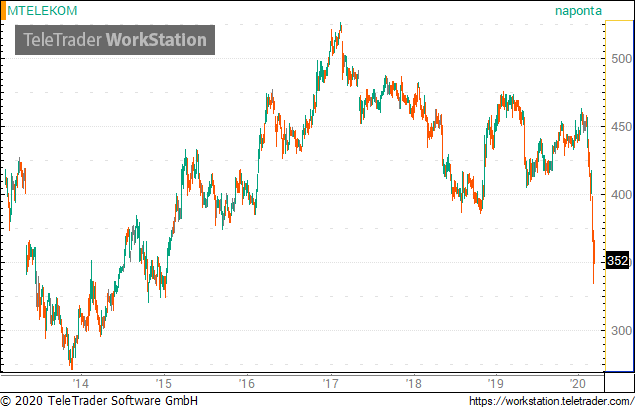Screen dimensions: 635x410
Task: Click the current price tag 352
Action: click(618, 261)
